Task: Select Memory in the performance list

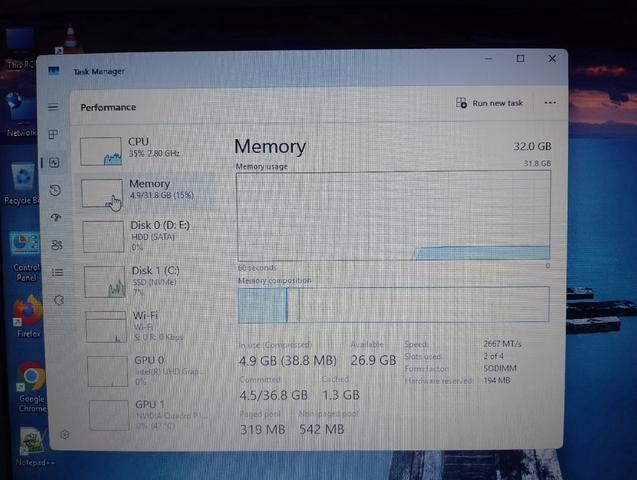Action: click(148, 193)
